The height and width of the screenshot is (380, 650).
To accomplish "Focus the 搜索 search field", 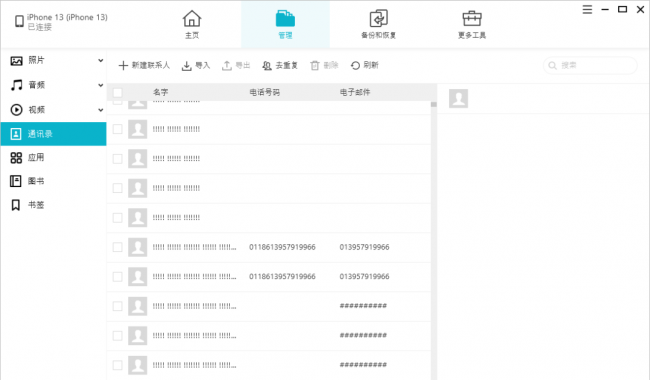I will [590, 65].
